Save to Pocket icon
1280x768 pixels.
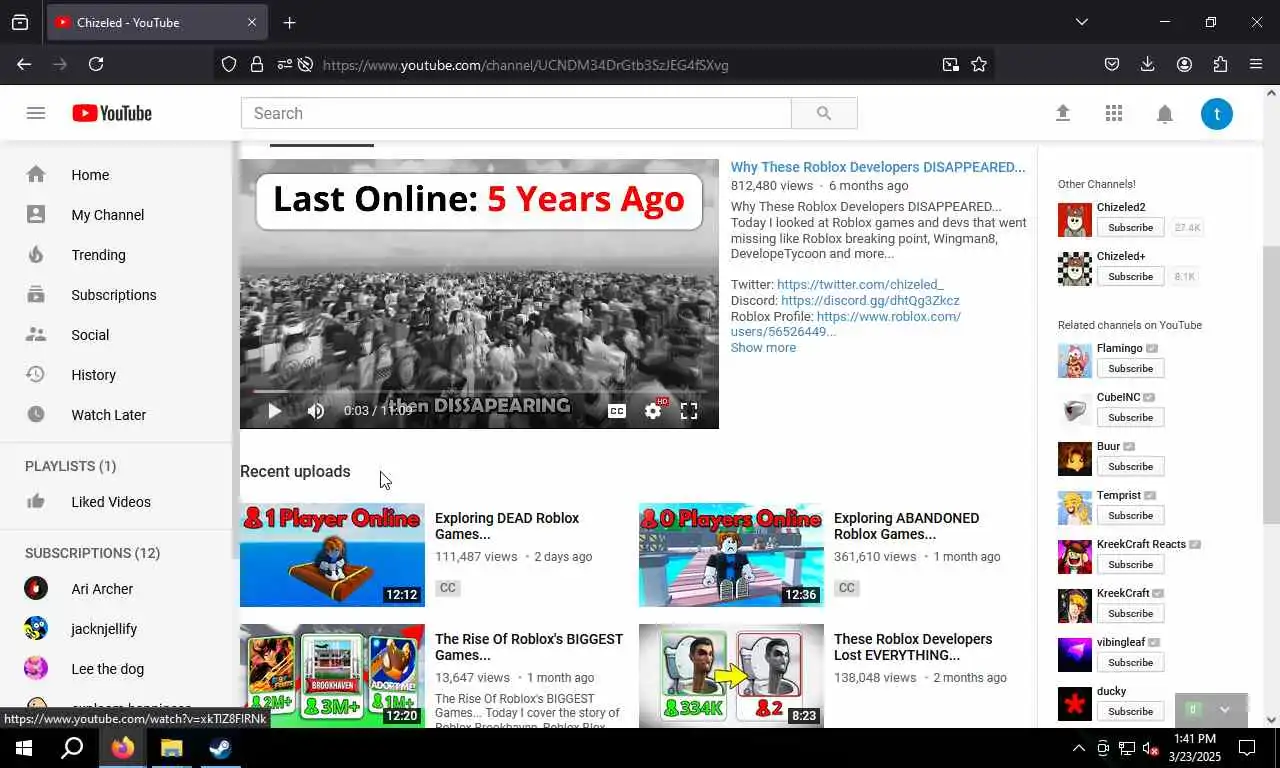1112,64
